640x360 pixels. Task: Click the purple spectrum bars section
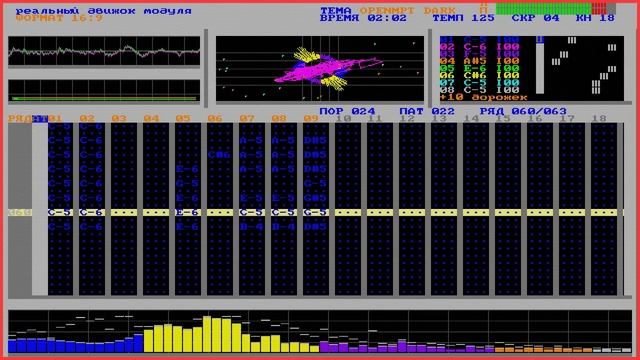[x=407, y=347]
